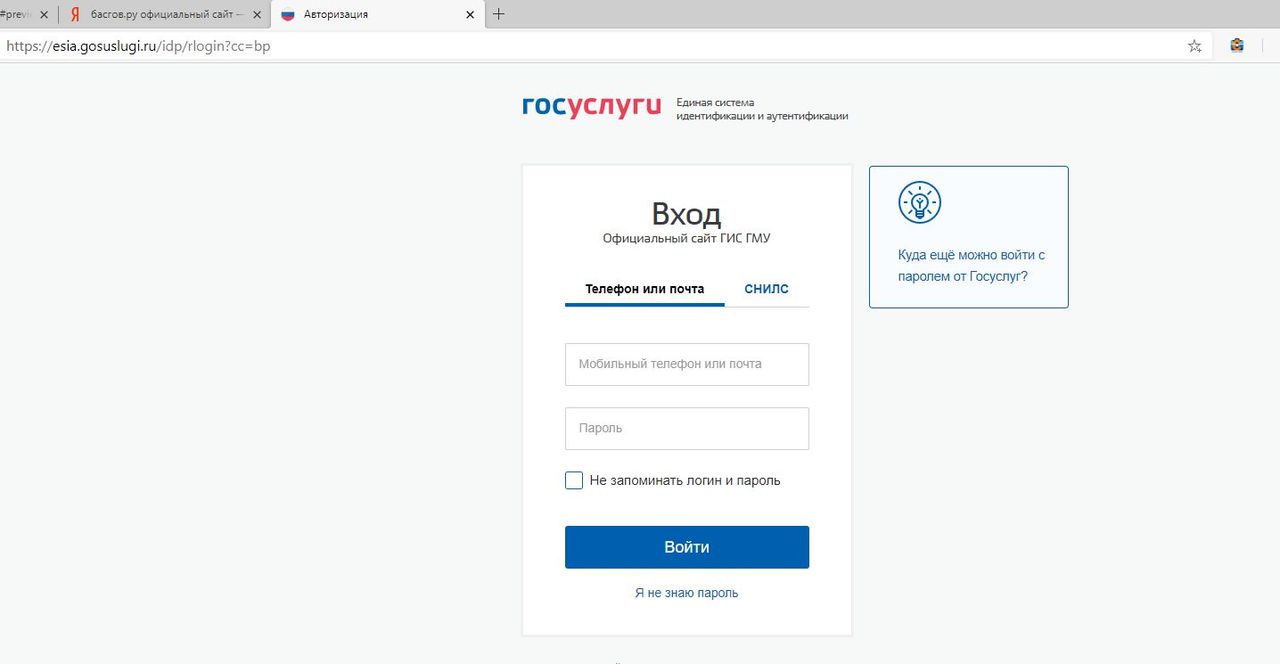Close the #preview tab
The height and width of the screenshot is (664, 1280).
pos(43,15)
